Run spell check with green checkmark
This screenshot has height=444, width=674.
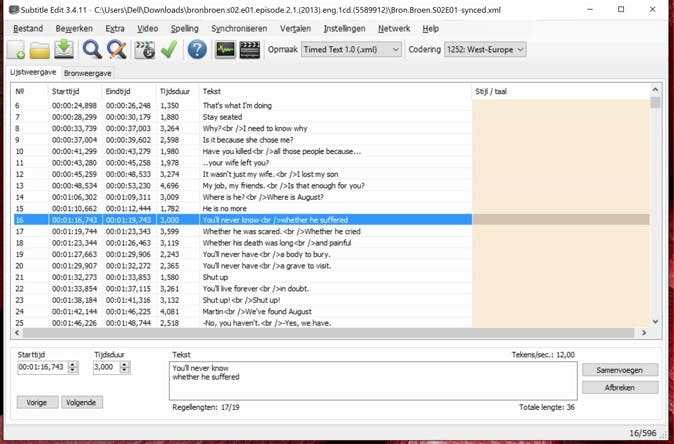tap(169, 50)
